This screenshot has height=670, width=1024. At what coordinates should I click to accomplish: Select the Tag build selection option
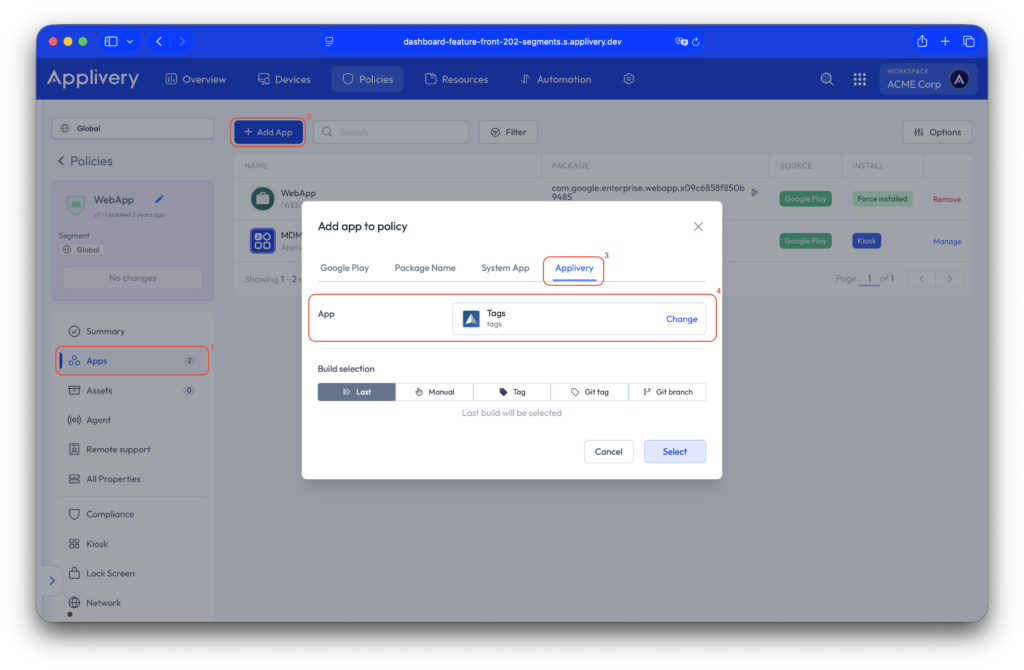pyautogui.click(x=511, y=391)
